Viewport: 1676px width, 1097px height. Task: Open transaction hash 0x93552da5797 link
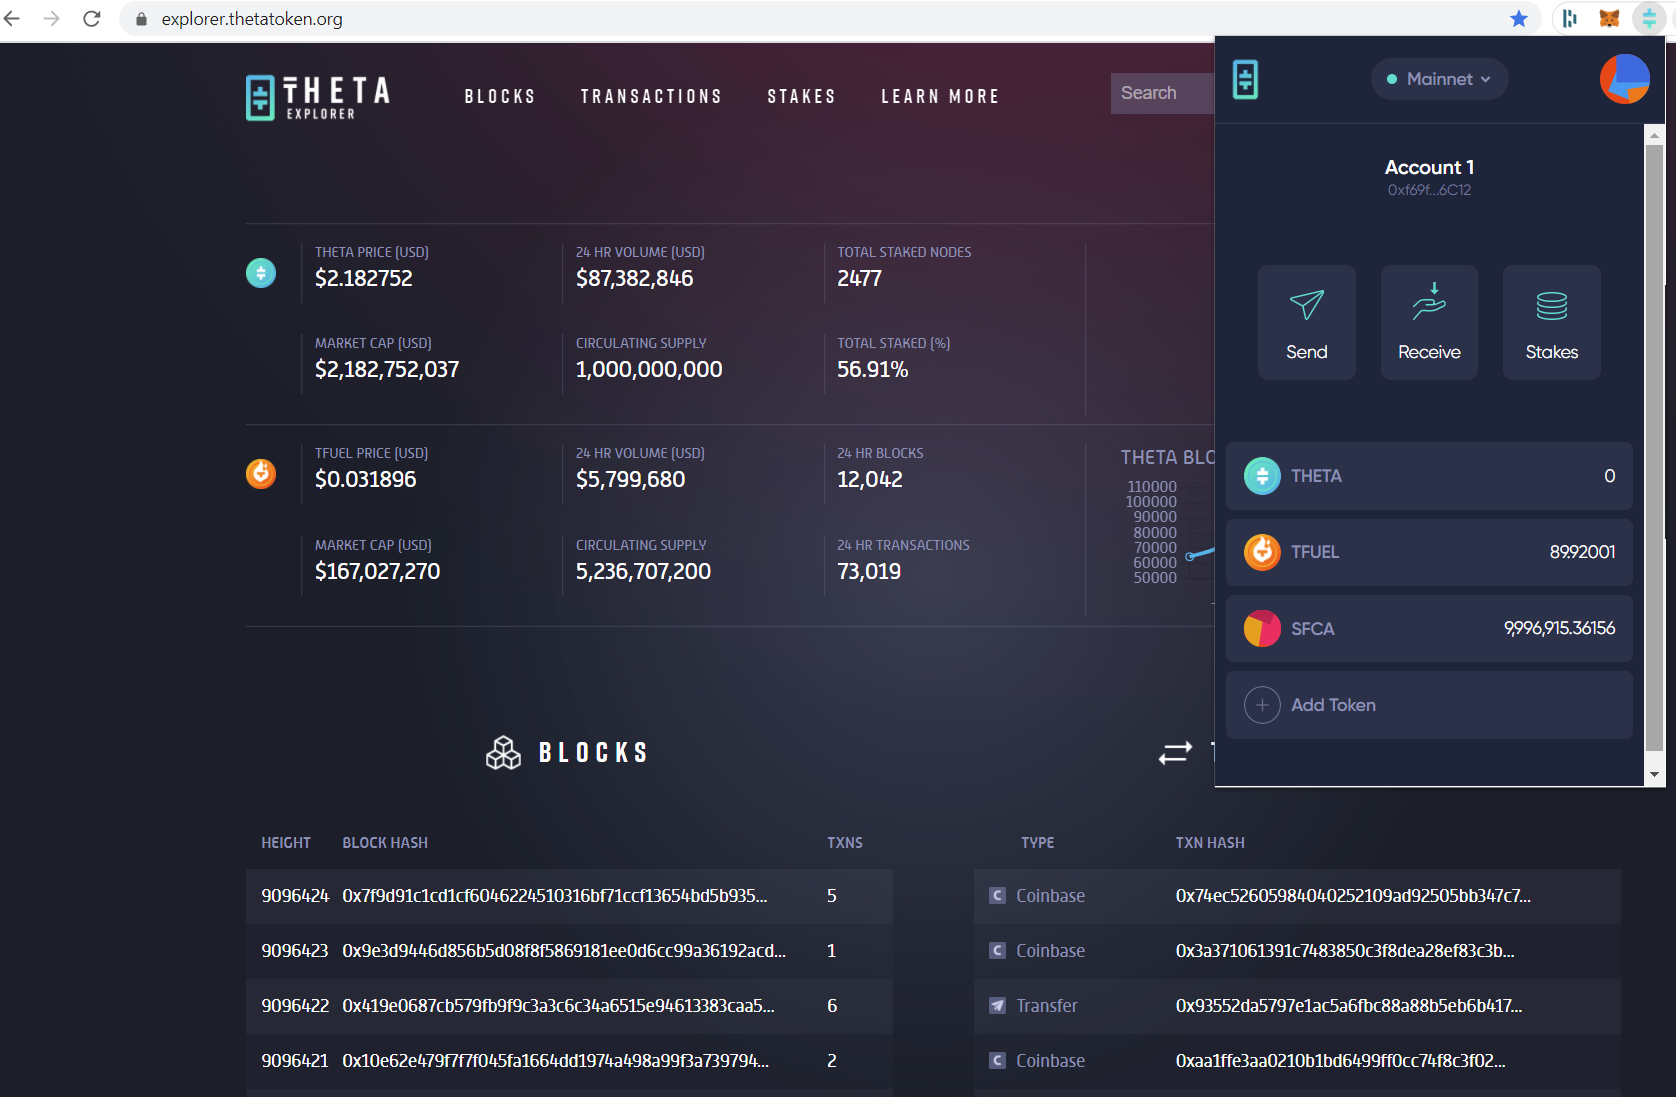1349,1005
